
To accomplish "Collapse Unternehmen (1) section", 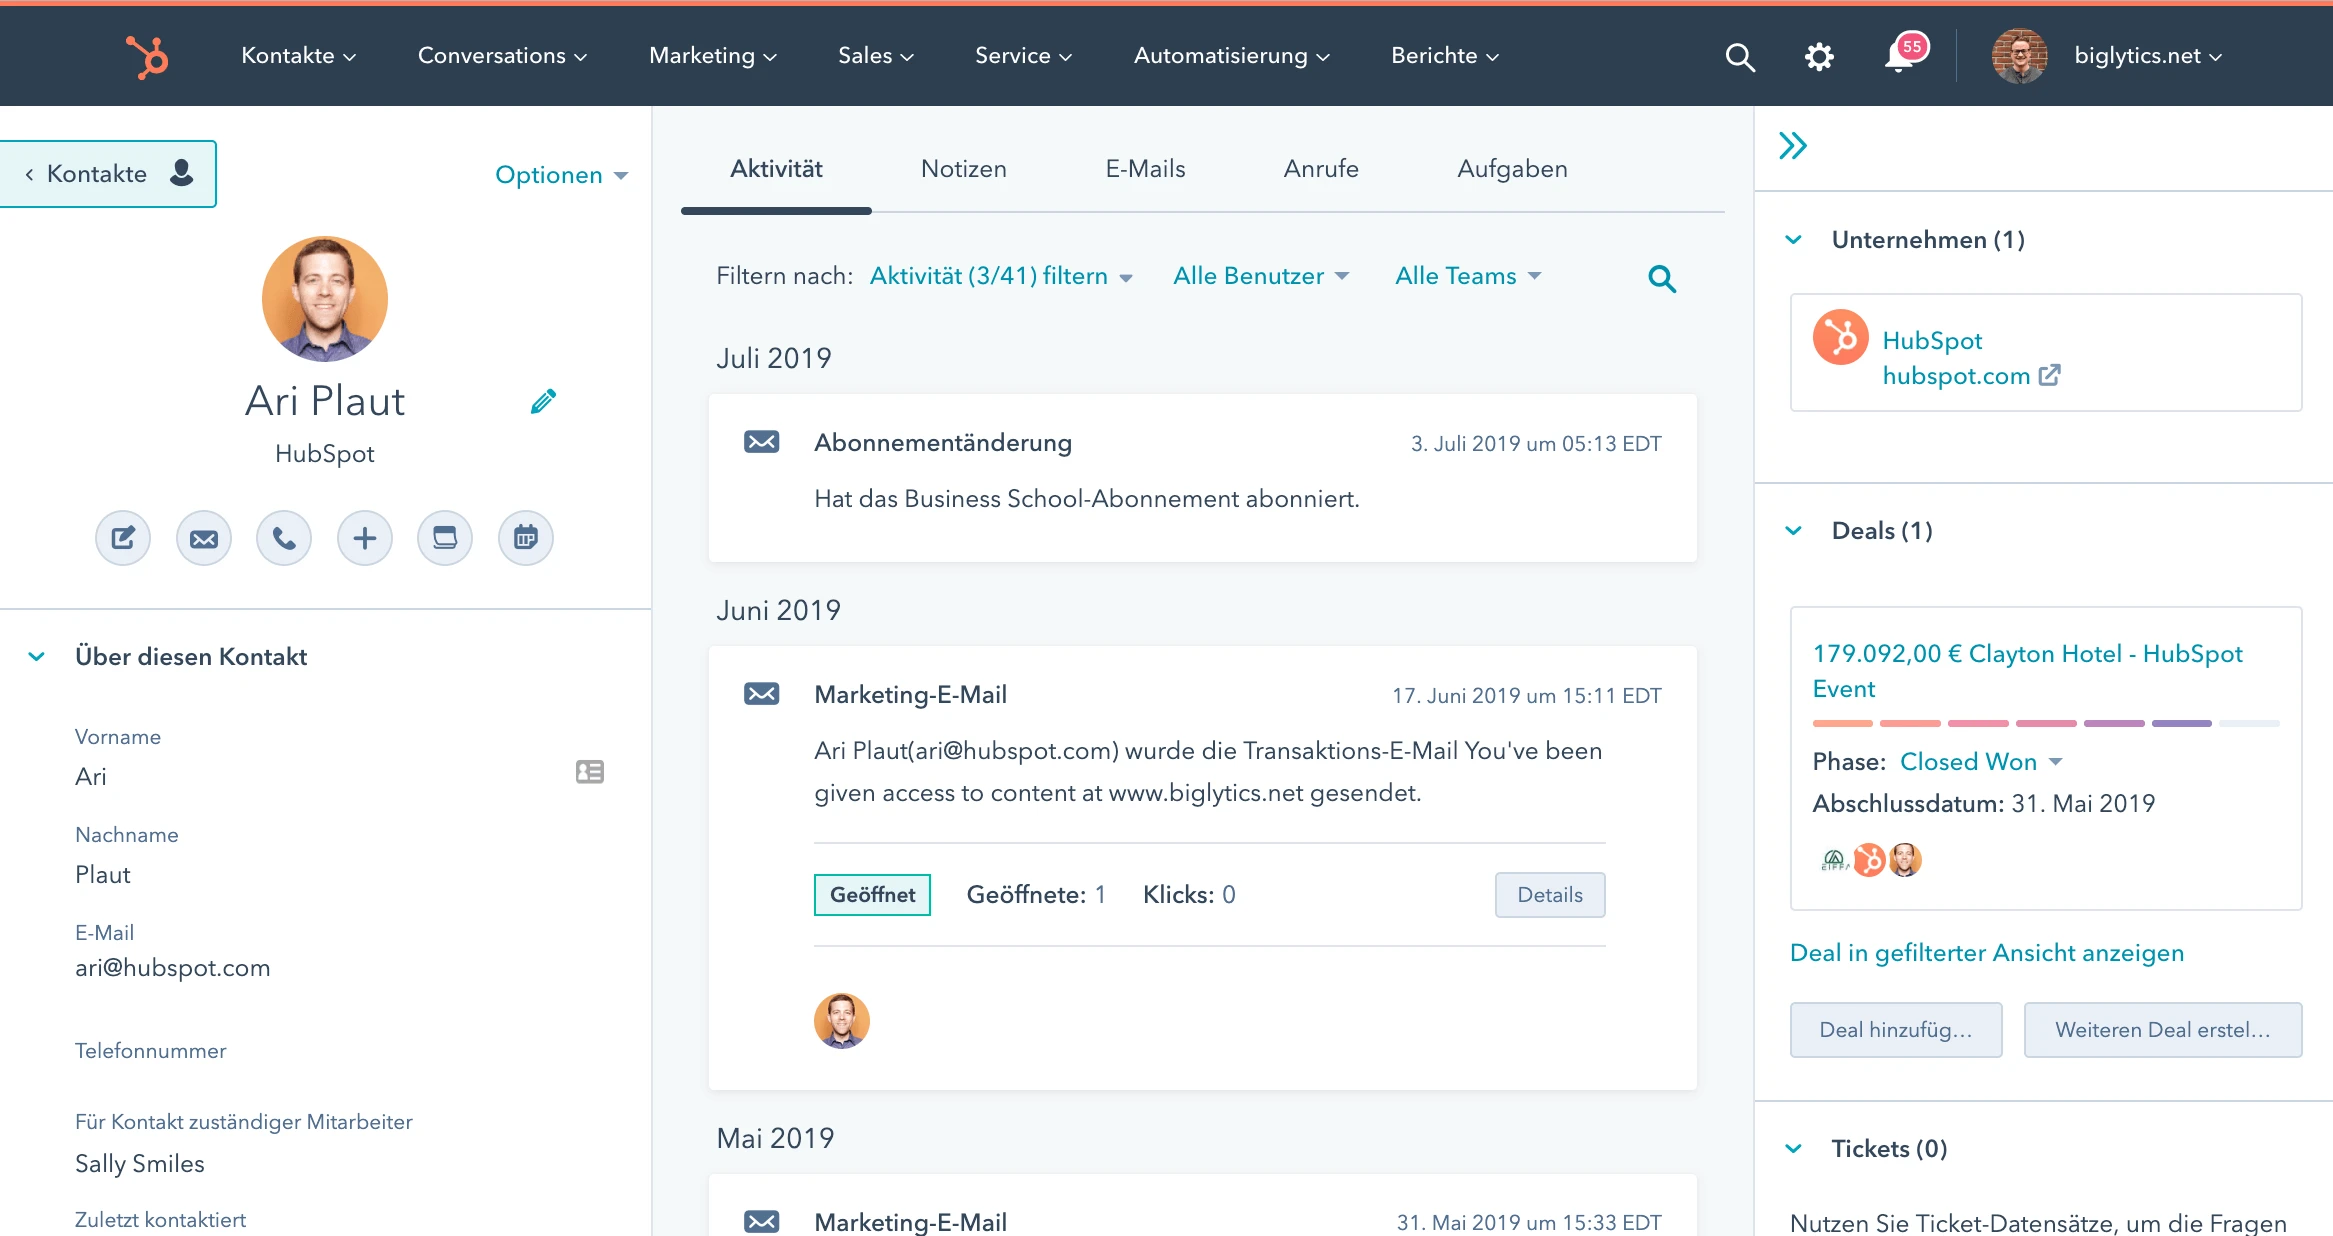I will pos(1794,240).
